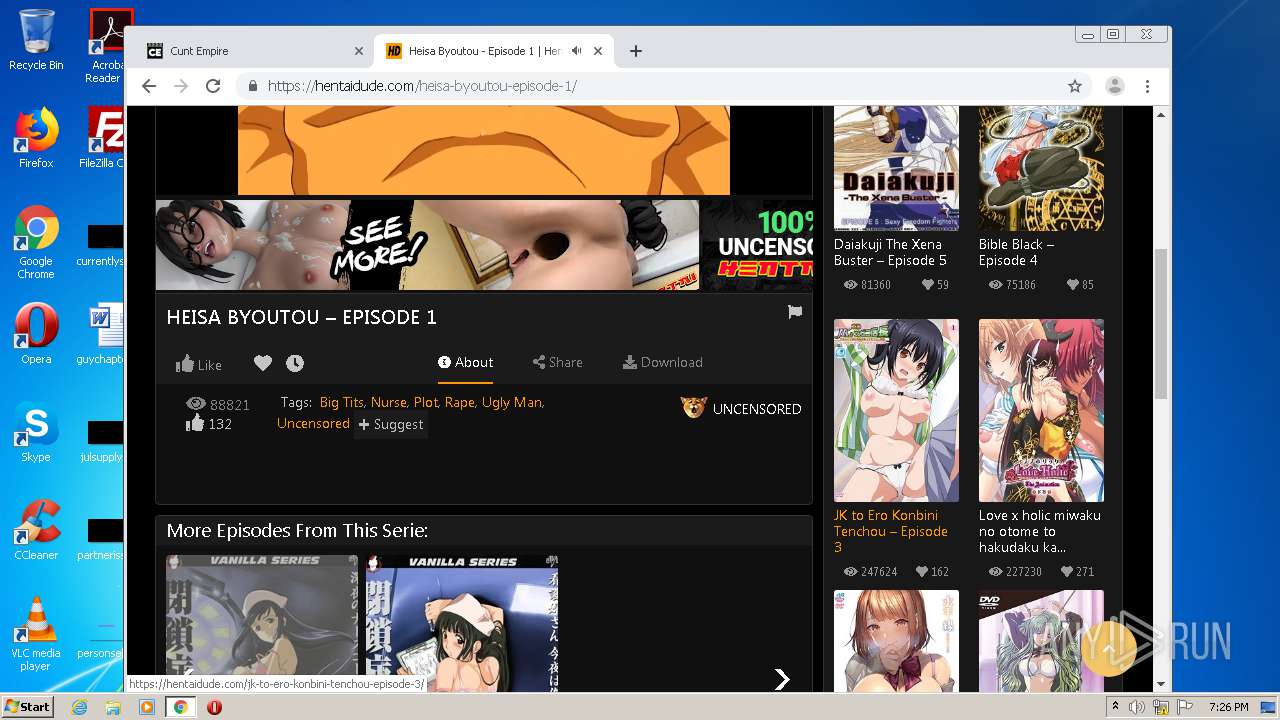Show hidden system tray icons
Image resolution: width=1280 pixels, height=720 pixels.
(1116, 707)
